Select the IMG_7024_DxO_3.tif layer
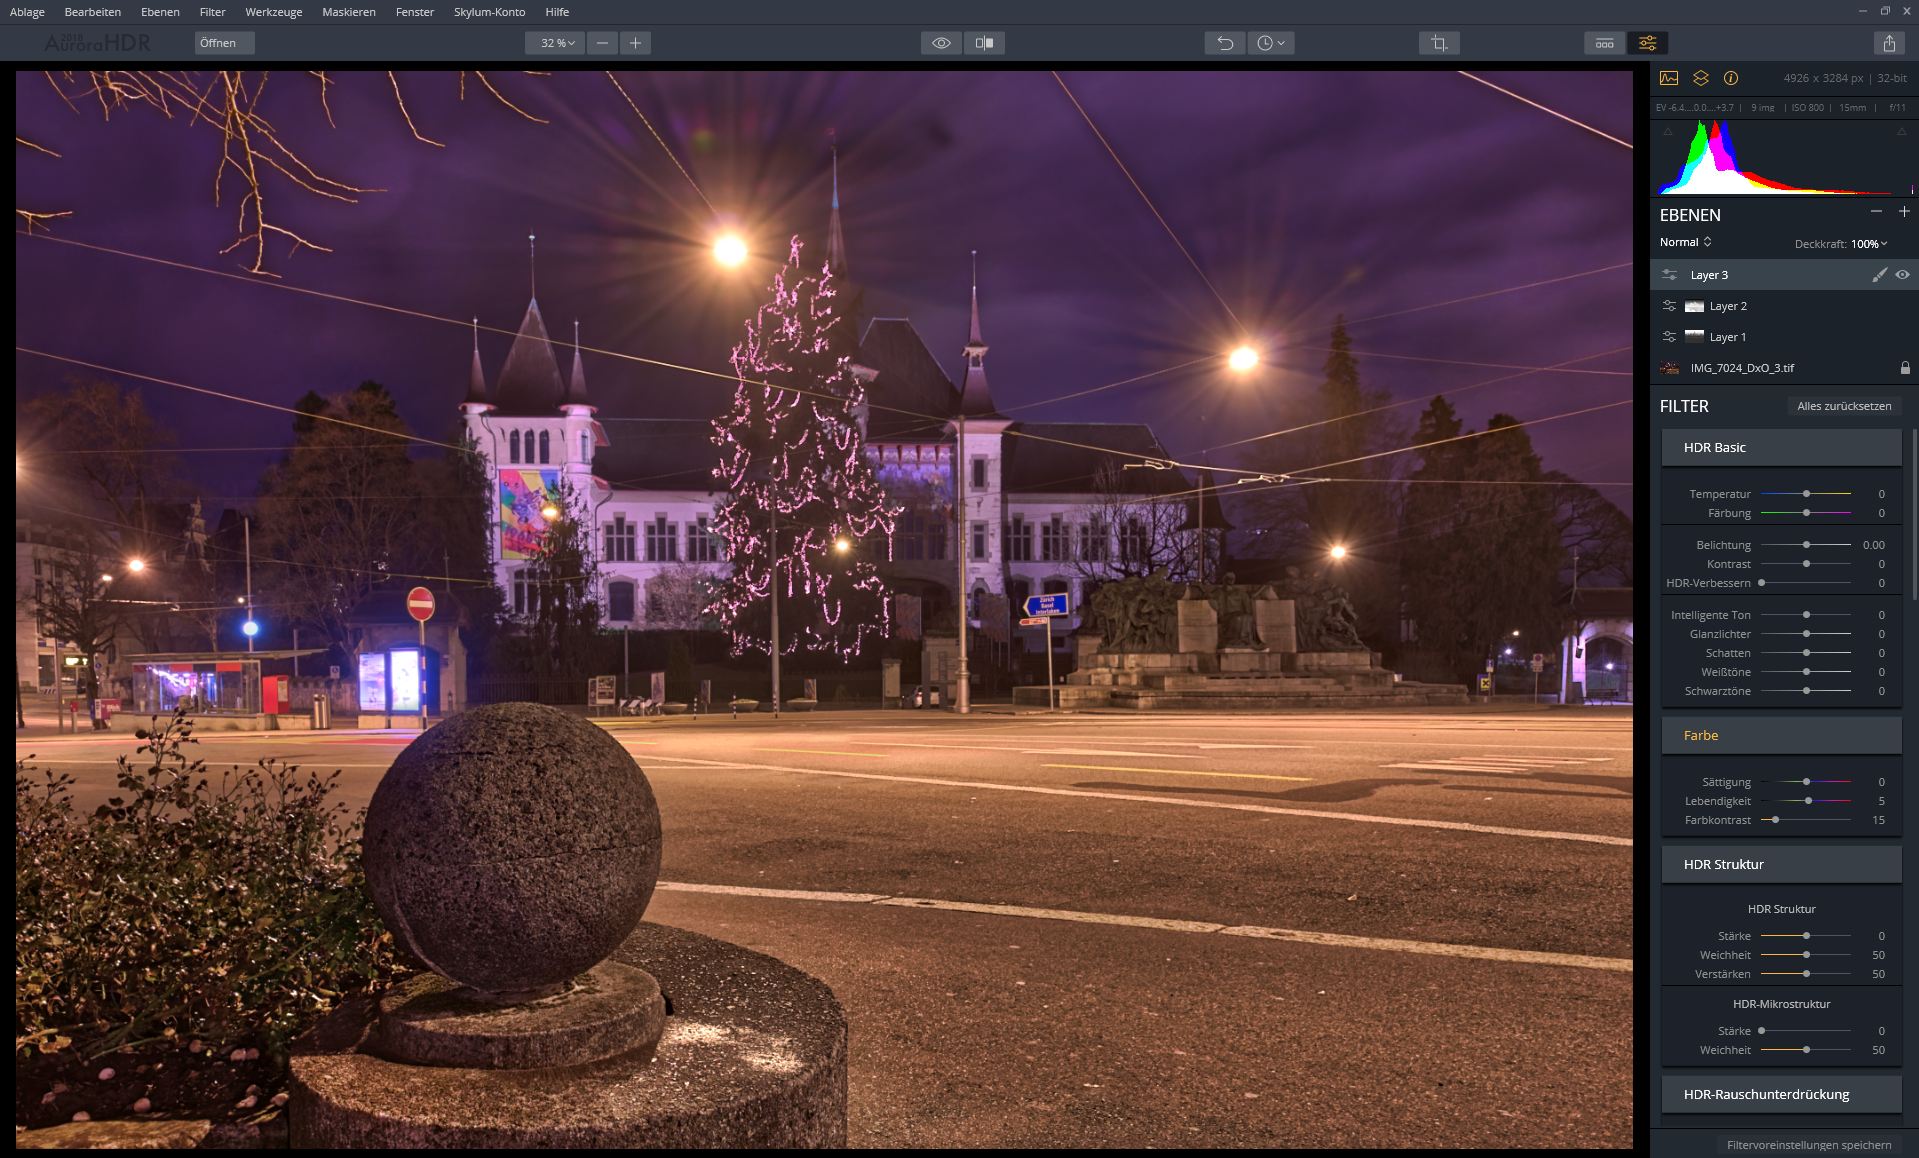This screenshot has width=1919, height=1158. (x=1784, y=368)
